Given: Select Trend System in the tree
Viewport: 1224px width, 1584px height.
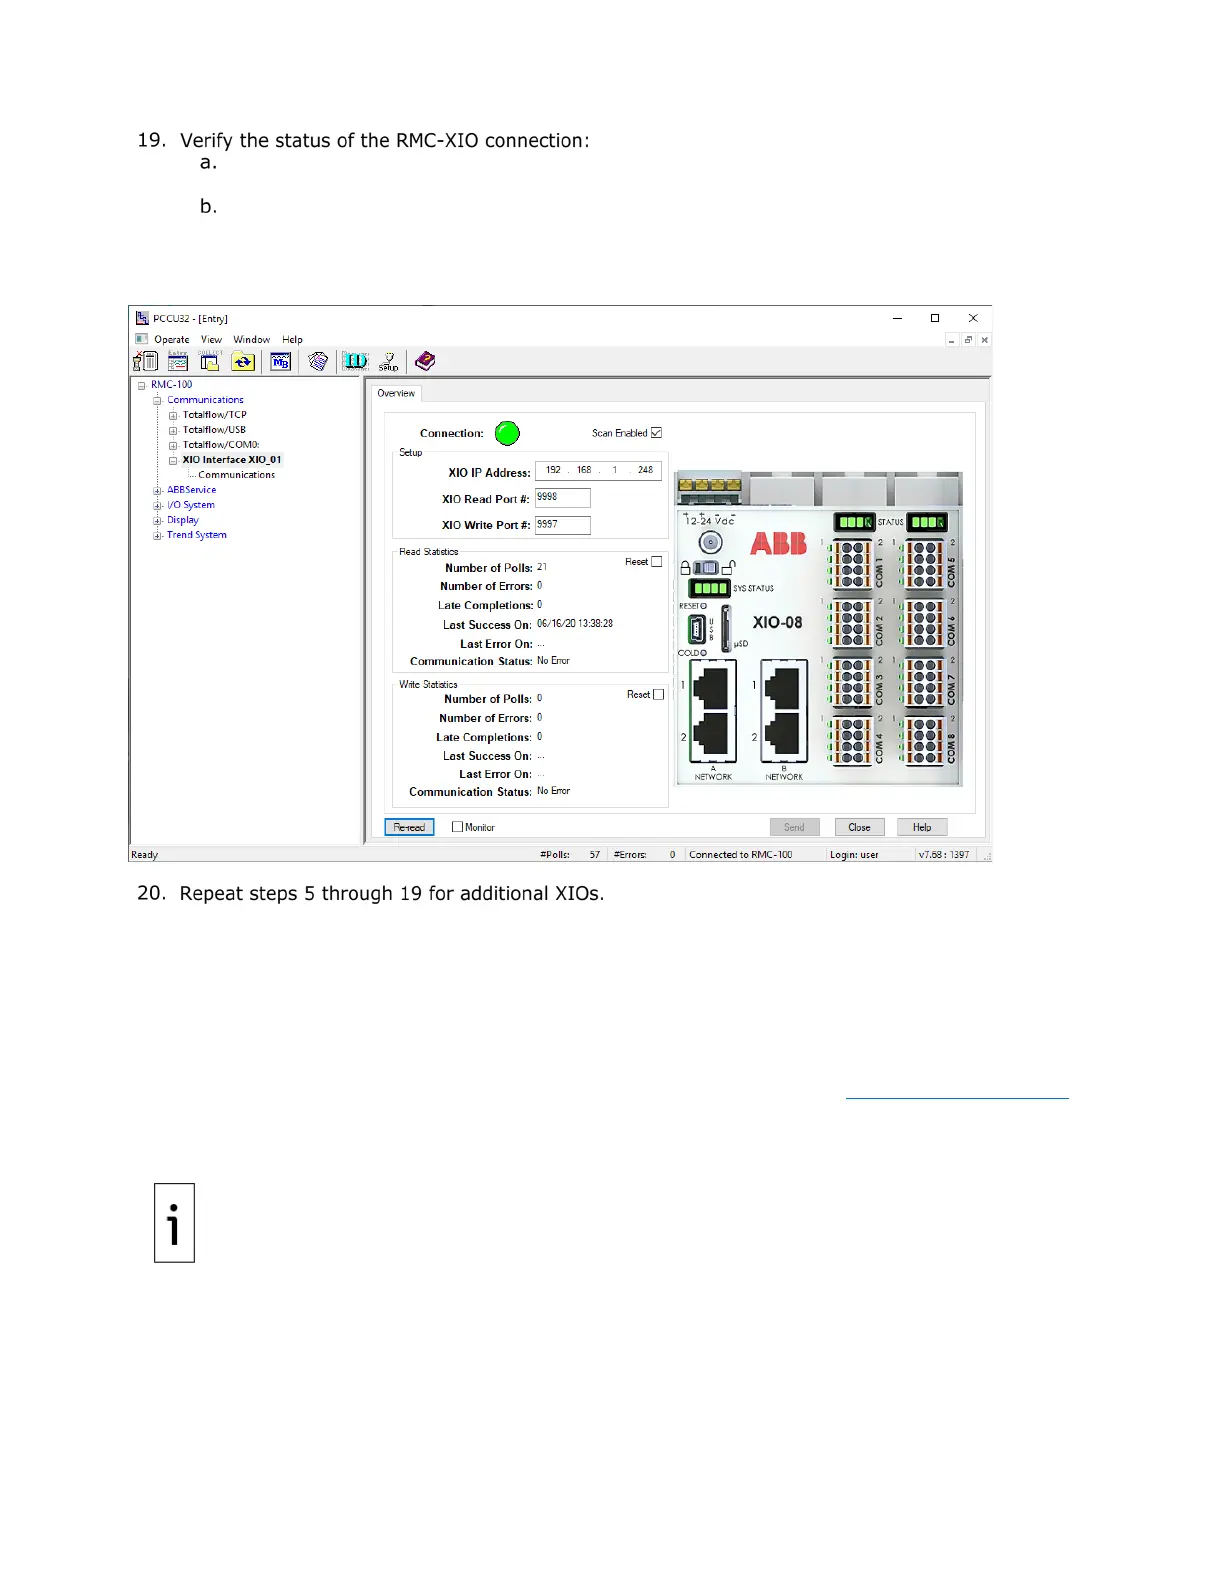Looking at the screenshot, I should click(196, 535).
